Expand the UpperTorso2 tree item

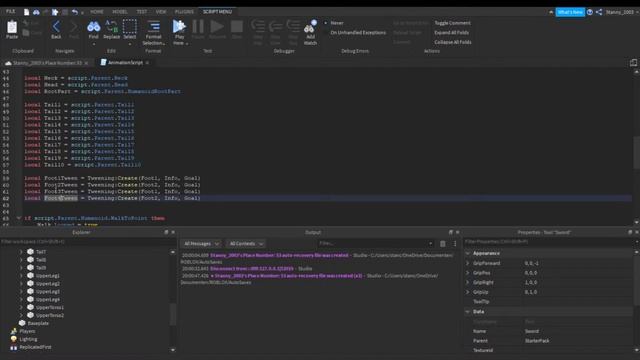click(x=21, y=315)
